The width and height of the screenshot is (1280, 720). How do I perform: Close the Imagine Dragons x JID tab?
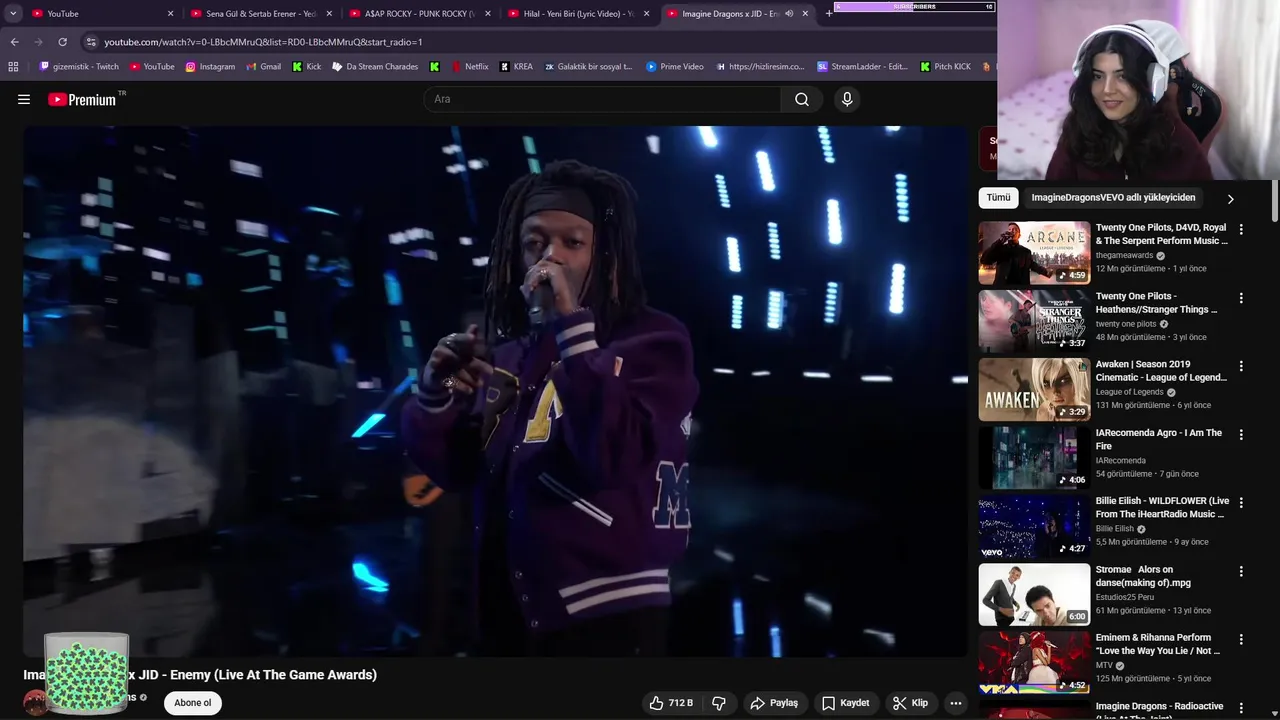pyautogui.click(x=805, y=13)
